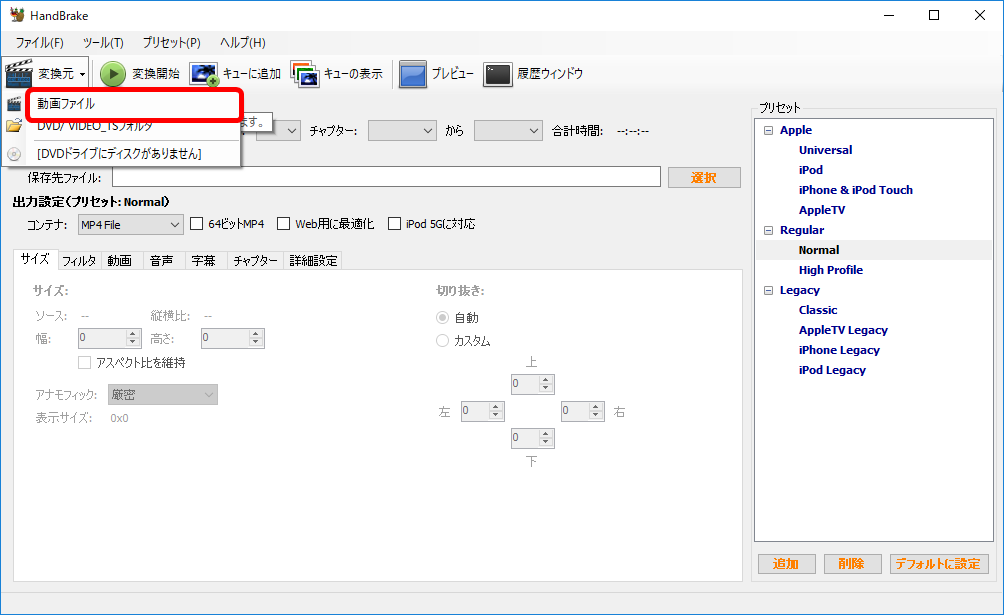Collapse the Legacy preset group
The width and height of the screenshot is (1004, 615).
pos(768,290)
